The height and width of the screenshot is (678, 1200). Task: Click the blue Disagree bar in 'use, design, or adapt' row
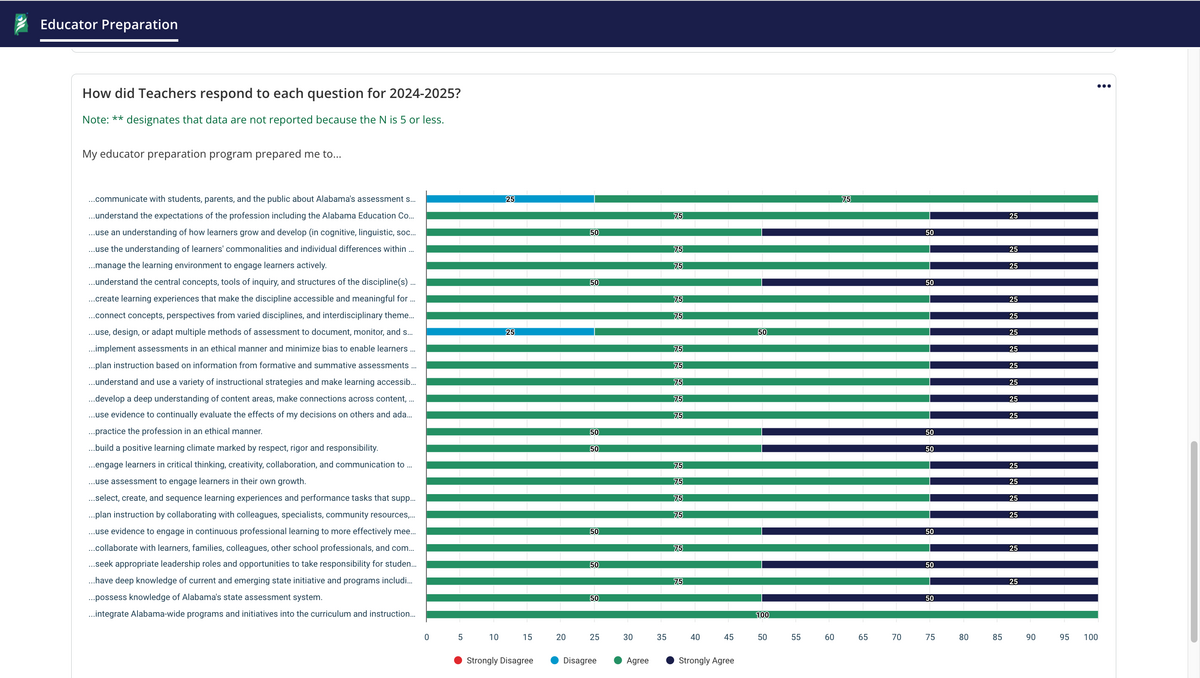pyautogui.click(x=510, y=332)
